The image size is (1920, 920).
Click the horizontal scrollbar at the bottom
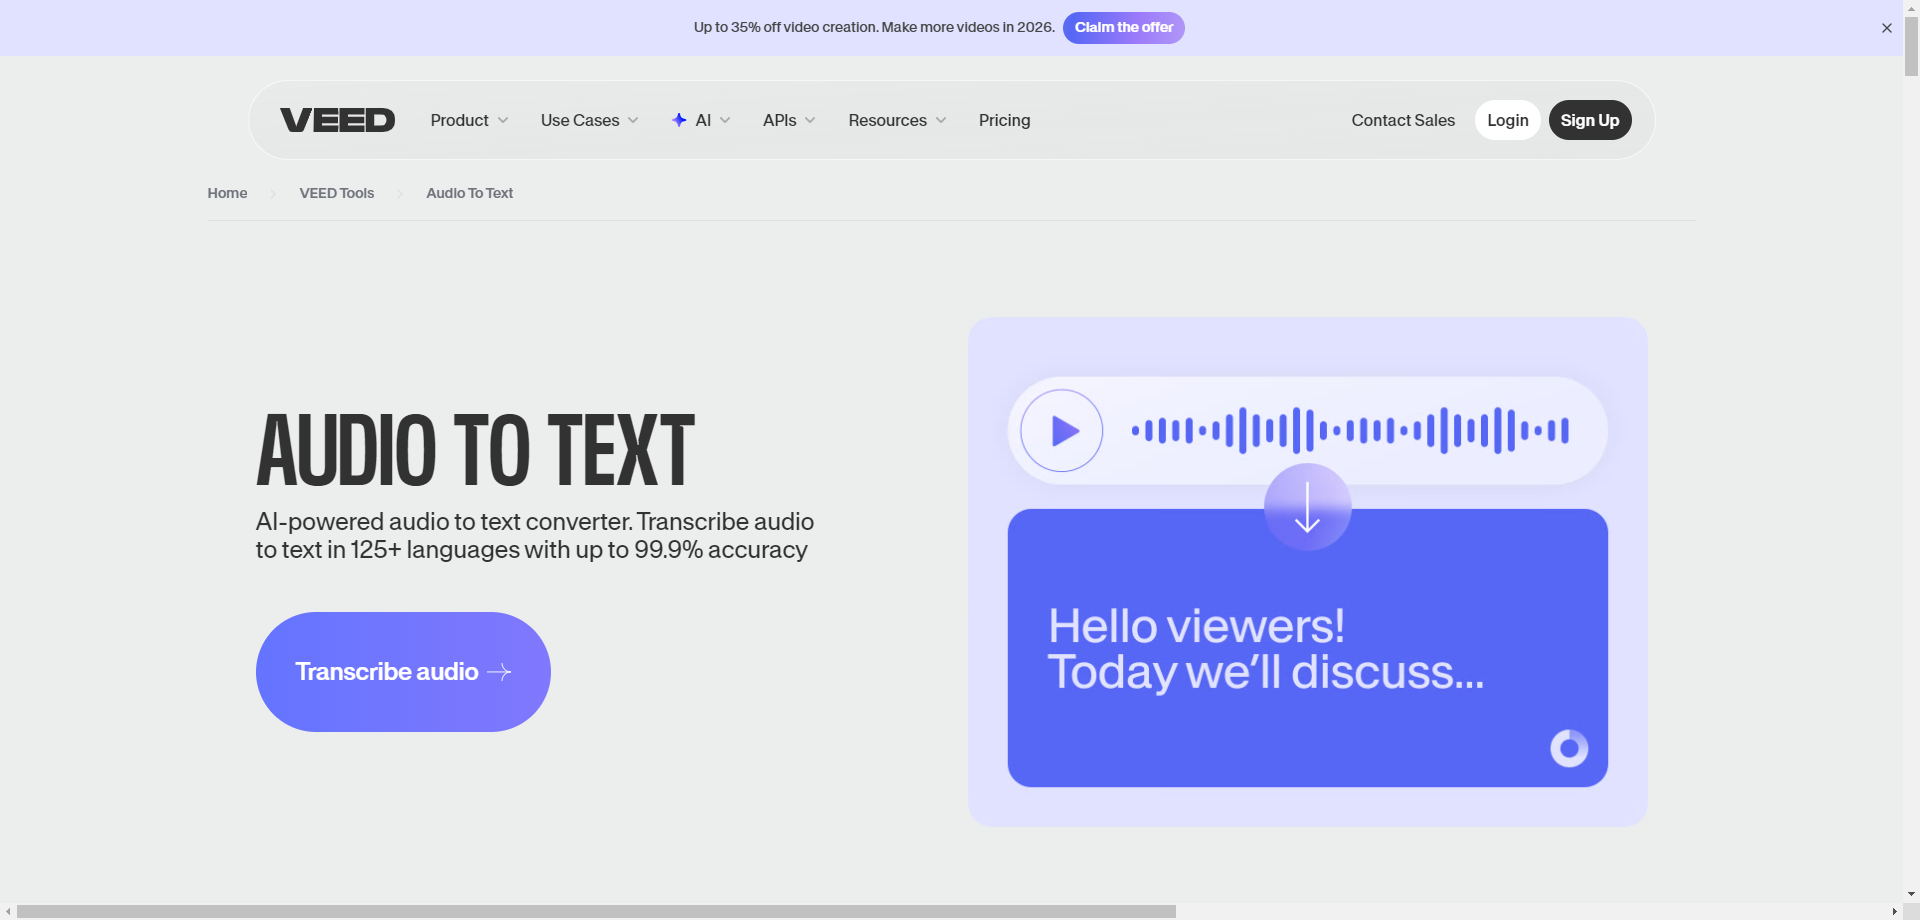pos(590,911)
